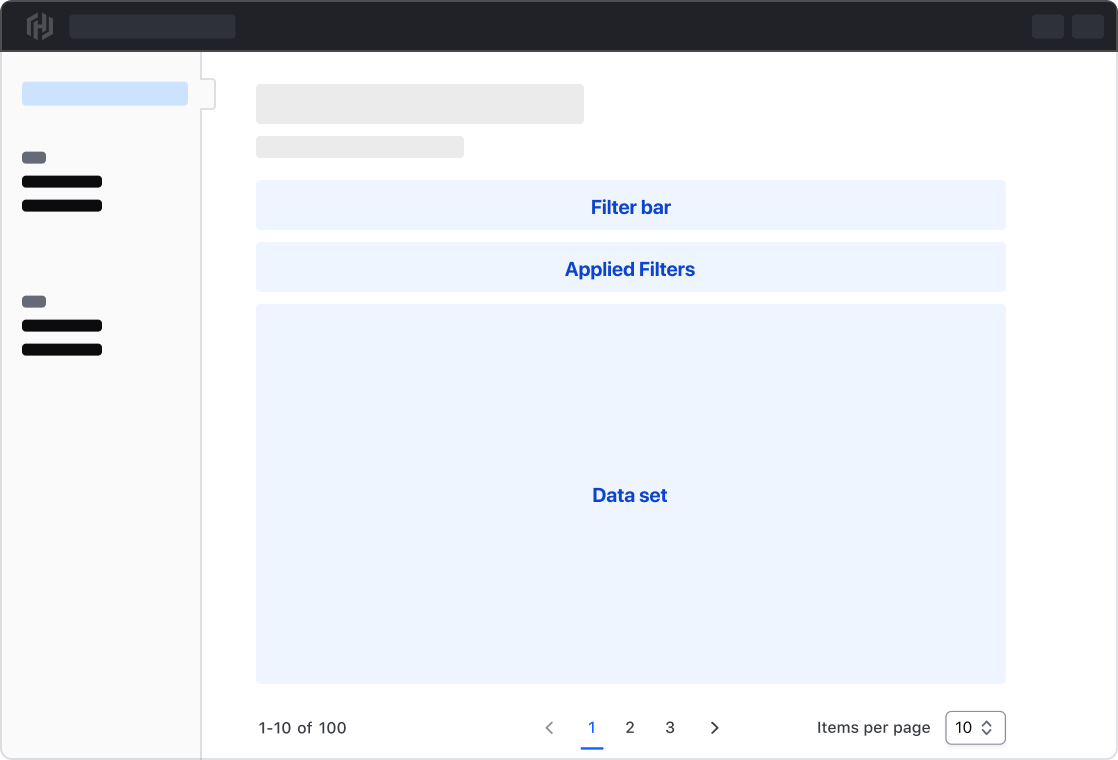Click the stepper chevrons next to 10
This screenshot has height=760, width=1118.
[x=988, y=728]
